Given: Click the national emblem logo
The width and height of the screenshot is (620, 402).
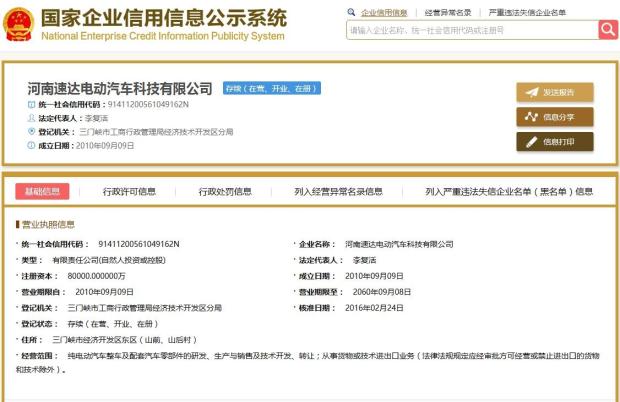Looking at the screenshot, I should click(19, 25).
